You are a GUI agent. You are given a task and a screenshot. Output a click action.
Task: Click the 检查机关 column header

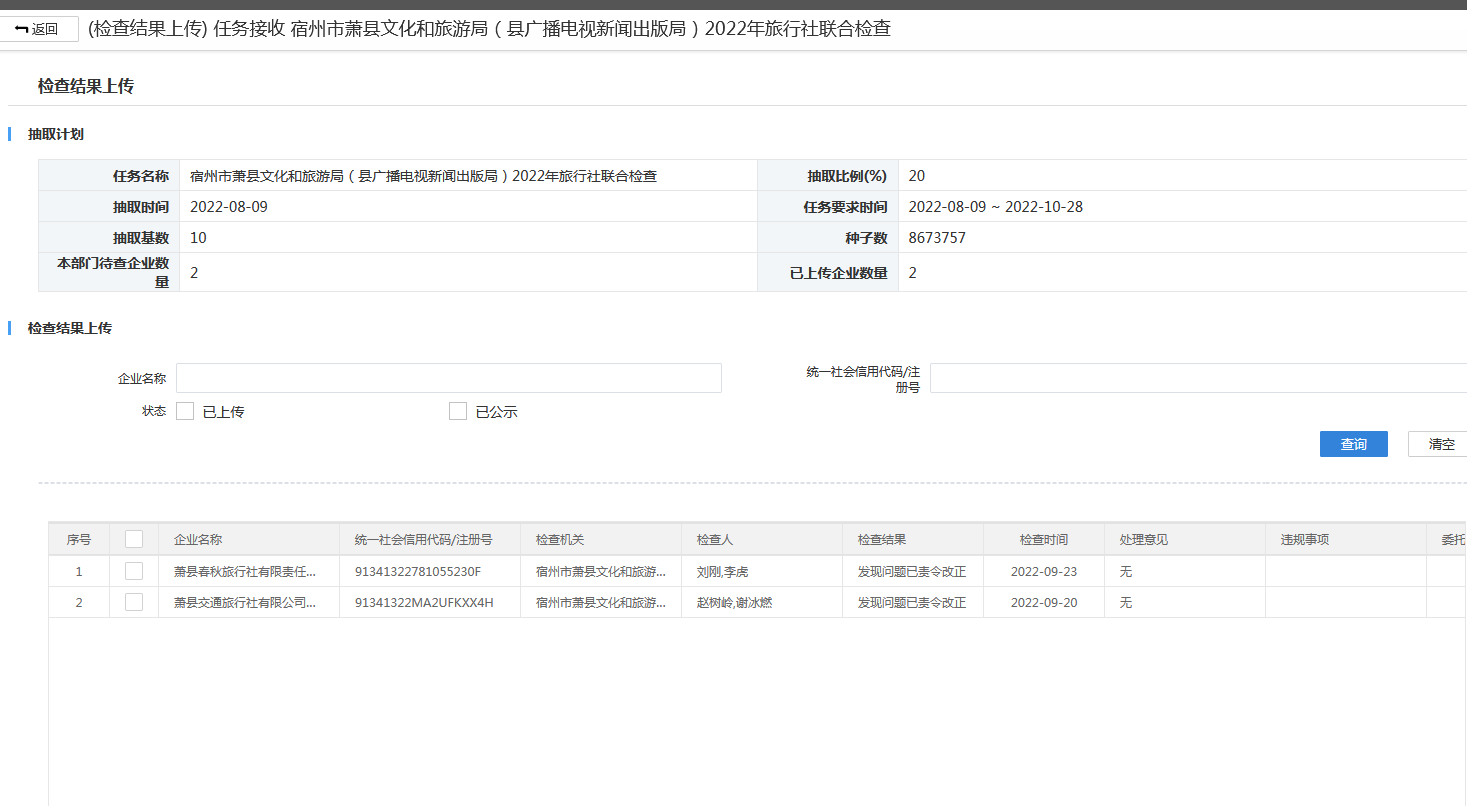[559, 540]
